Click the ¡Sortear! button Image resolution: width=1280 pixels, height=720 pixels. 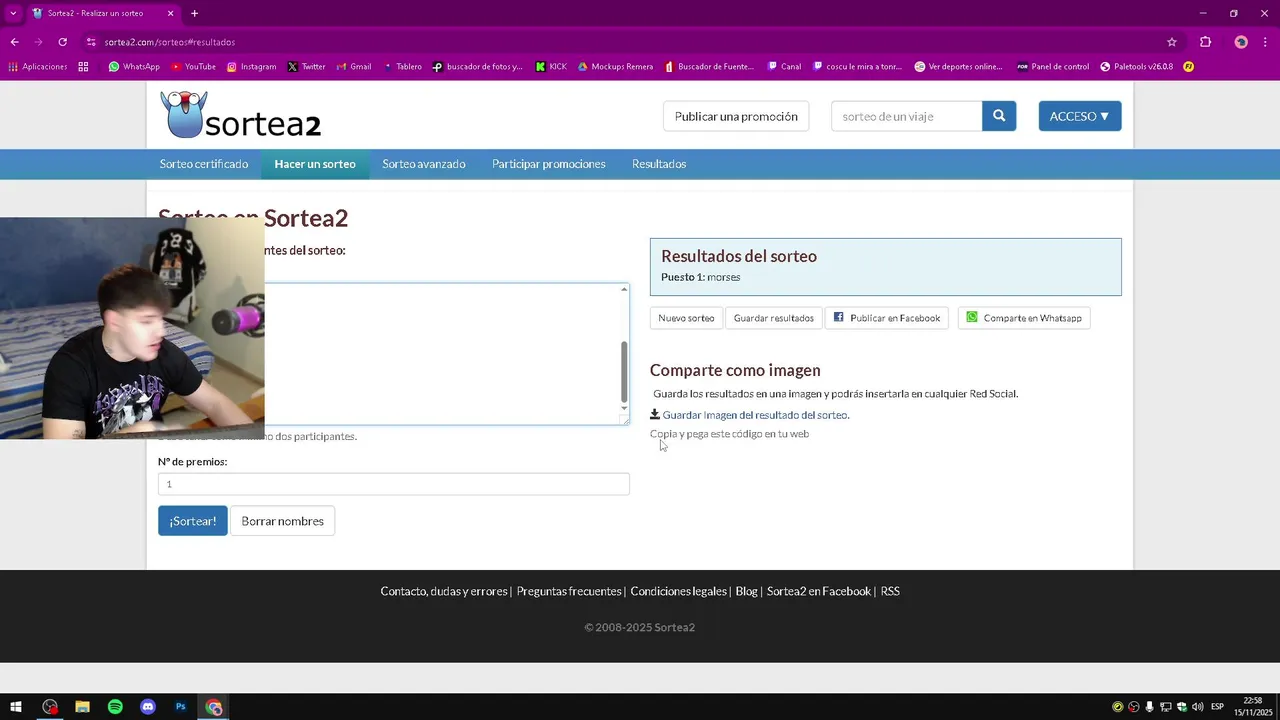[193, 521]
